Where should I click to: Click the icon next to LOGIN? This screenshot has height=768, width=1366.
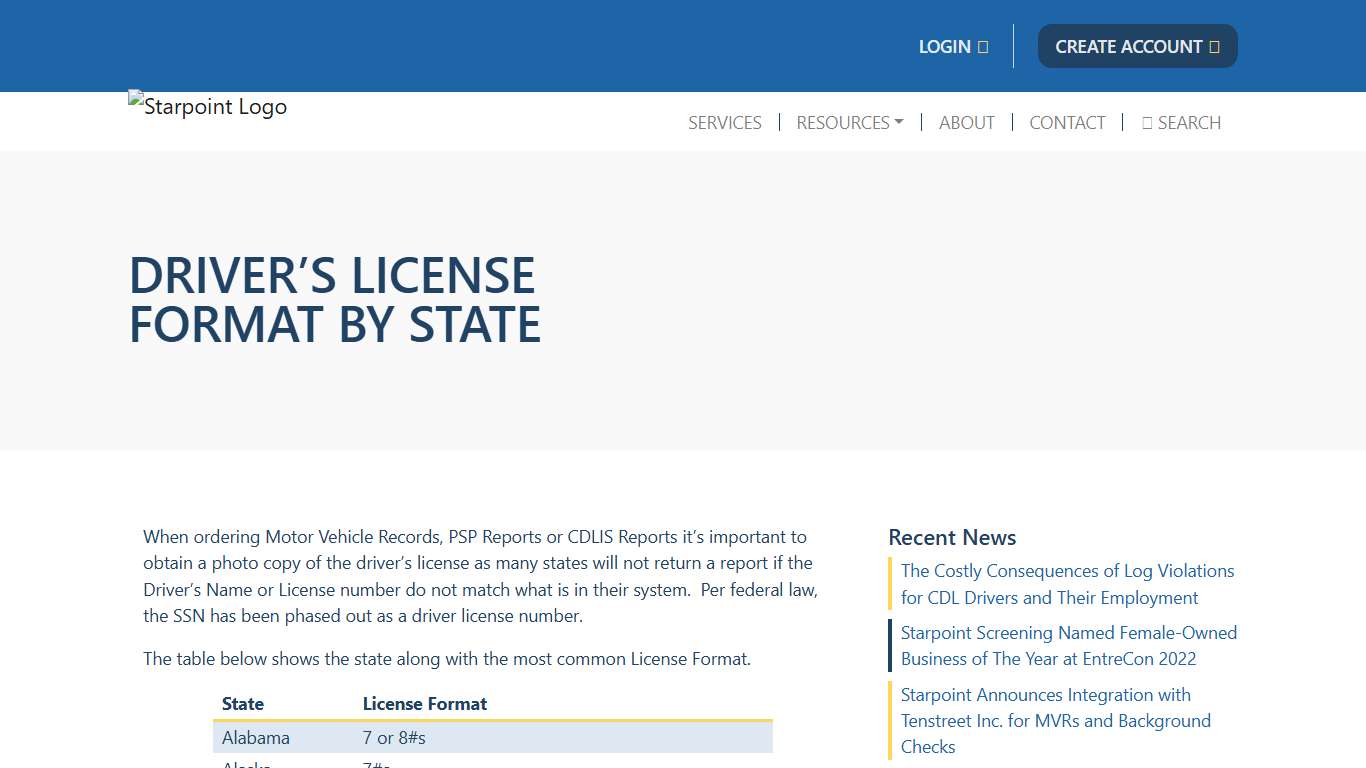click(x=981, y=46)
